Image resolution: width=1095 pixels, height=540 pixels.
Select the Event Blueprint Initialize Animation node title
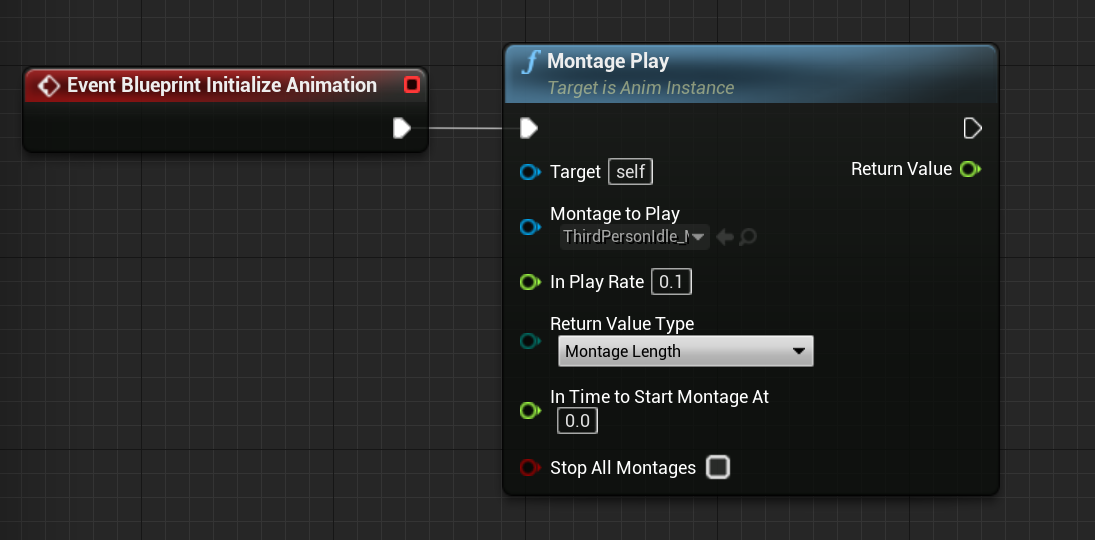[x=221, y=85]
